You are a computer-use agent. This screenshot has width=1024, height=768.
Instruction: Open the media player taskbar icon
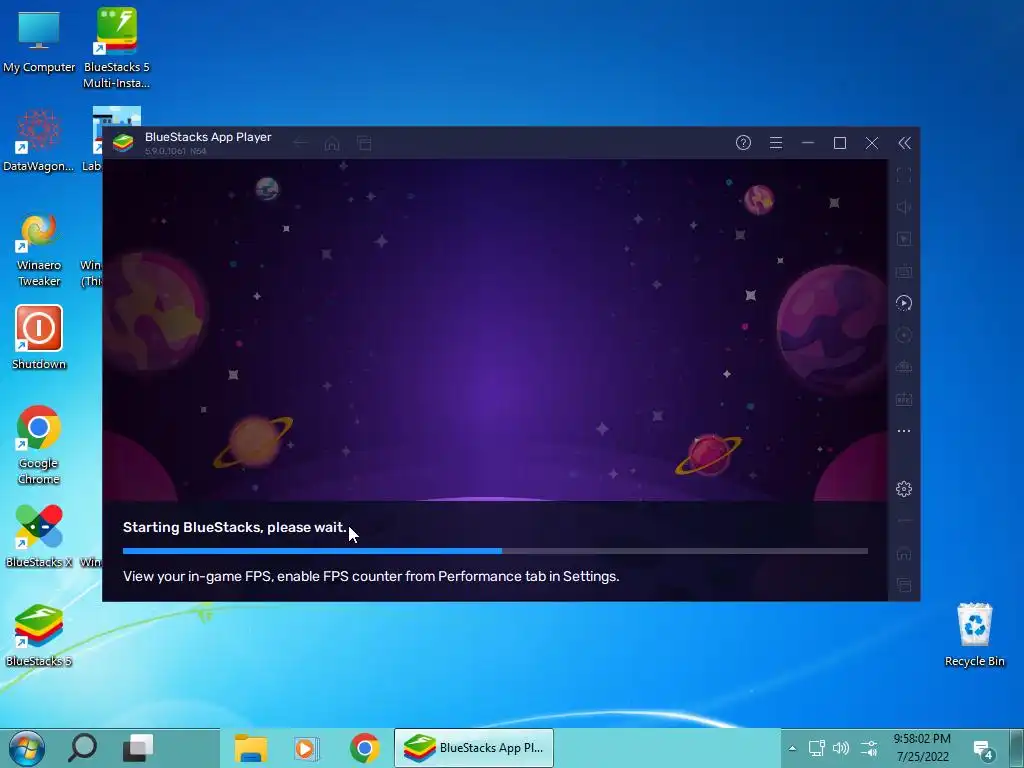306,748
